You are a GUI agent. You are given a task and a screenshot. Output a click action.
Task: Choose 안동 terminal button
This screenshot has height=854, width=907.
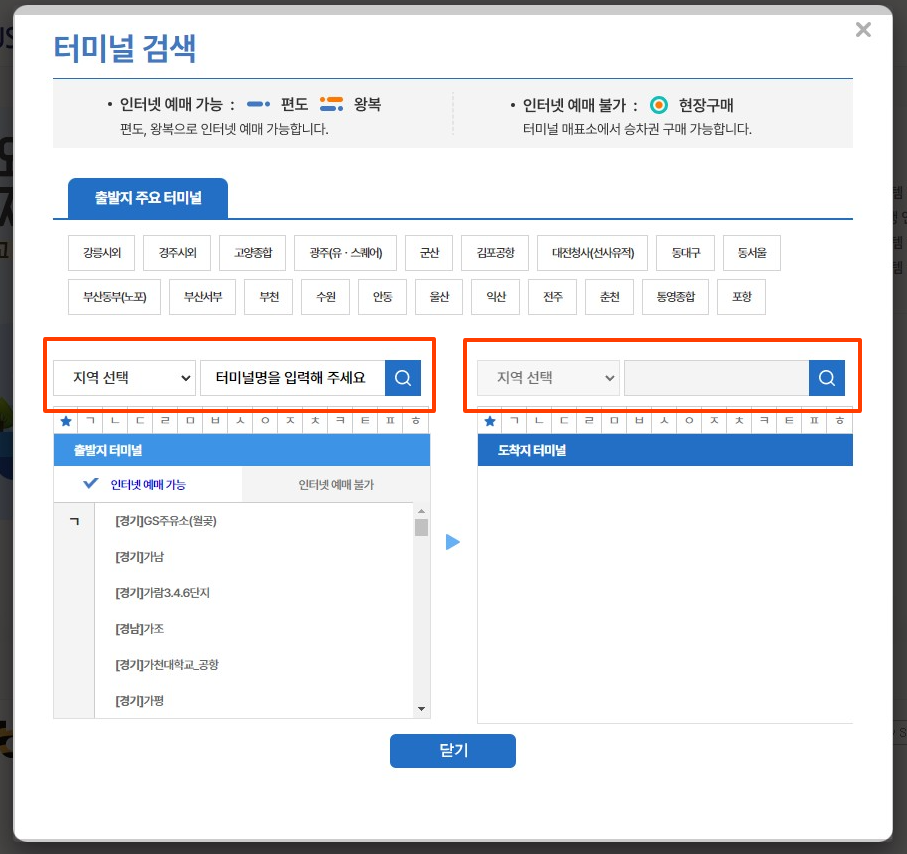382,297
